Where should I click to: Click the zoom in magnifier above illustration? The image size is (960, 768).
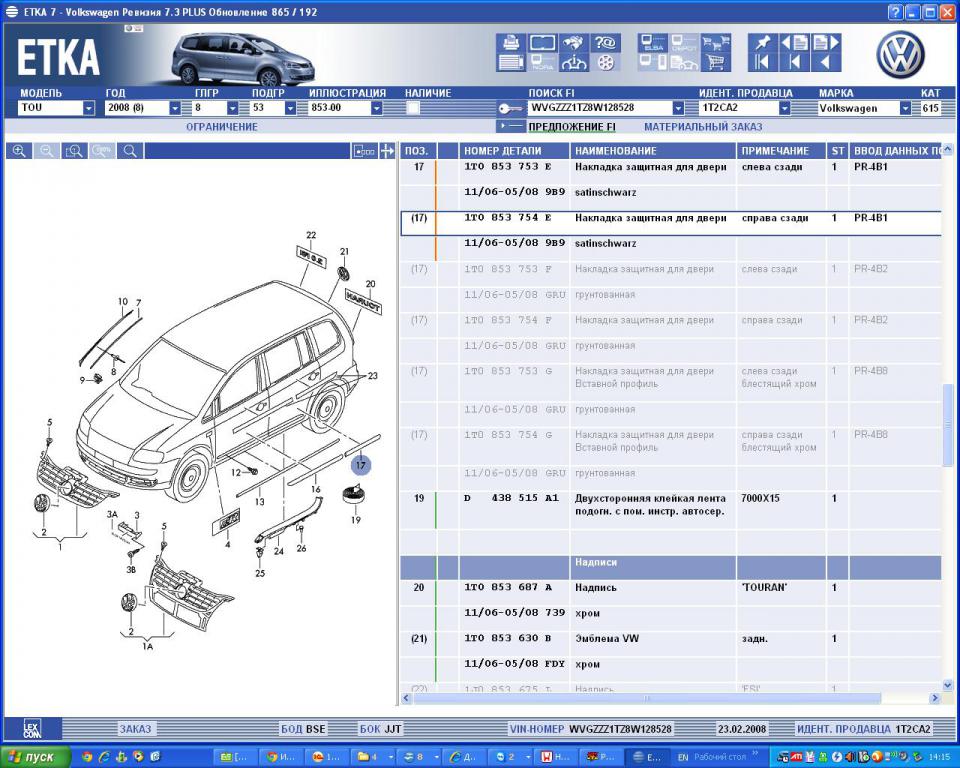(19, 151)
